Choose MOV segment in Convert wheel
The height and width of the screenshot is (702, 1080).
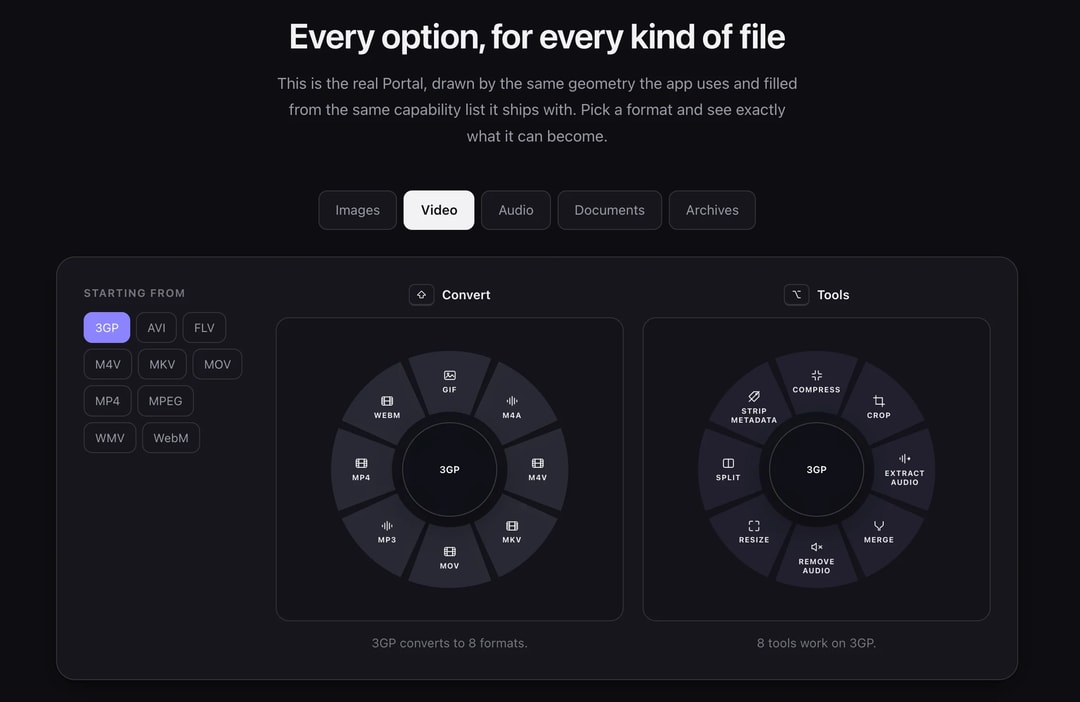point(449,557)
